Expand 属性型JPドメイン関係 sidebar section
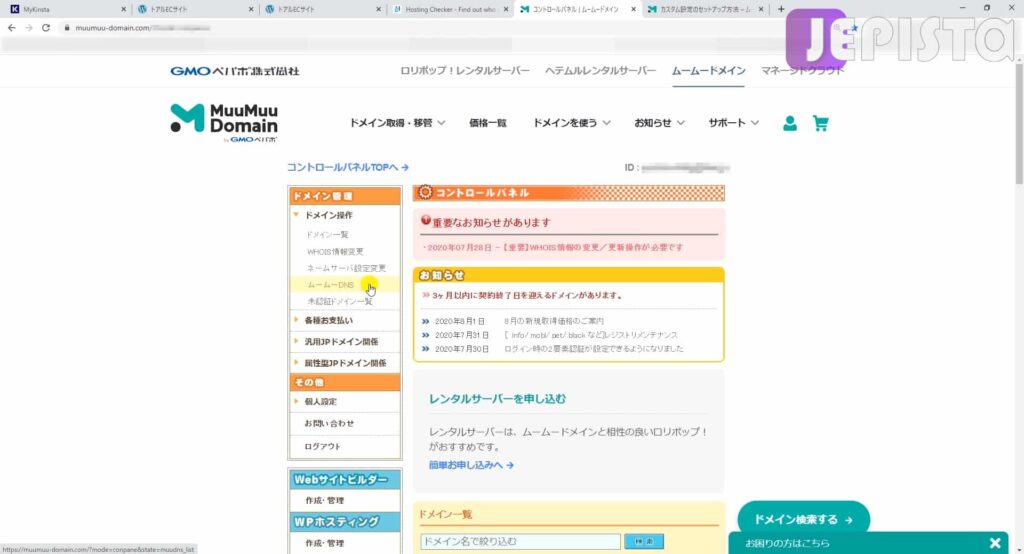The image size is (1024, 554). coord(345,363)
